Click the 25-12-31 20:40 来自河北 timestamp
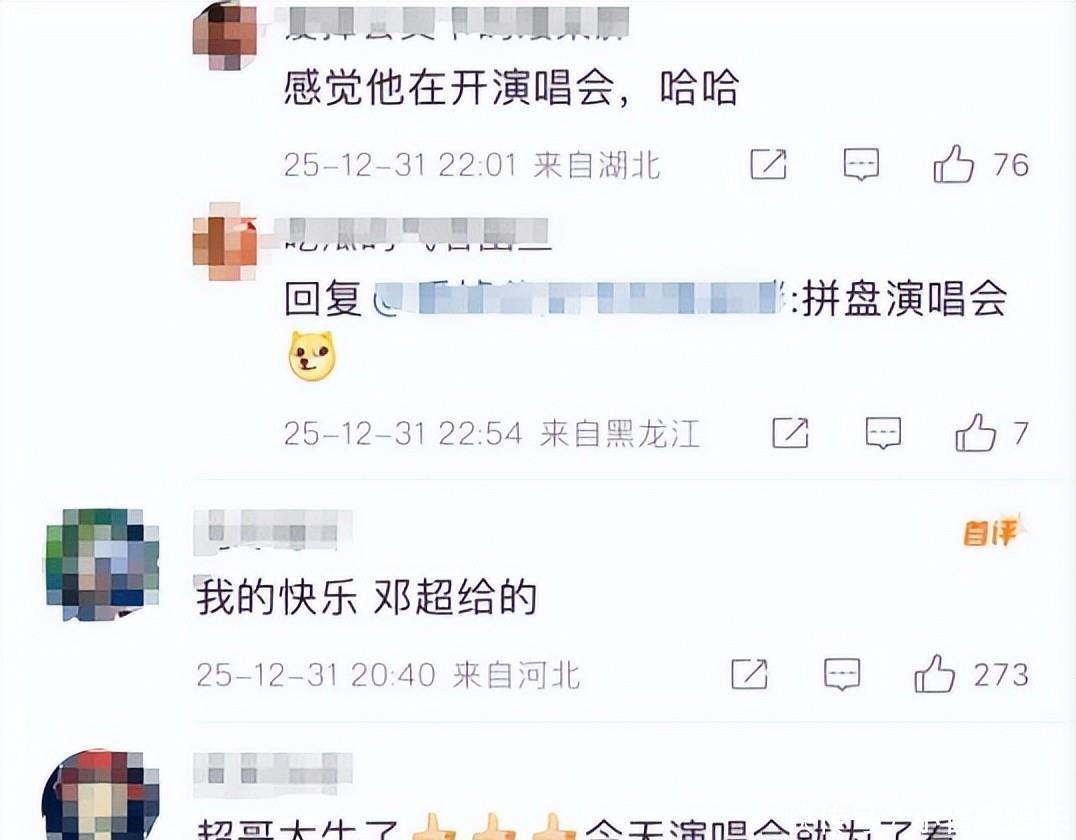The height and width of the screenshot is (840, 1076). [388, 675]
